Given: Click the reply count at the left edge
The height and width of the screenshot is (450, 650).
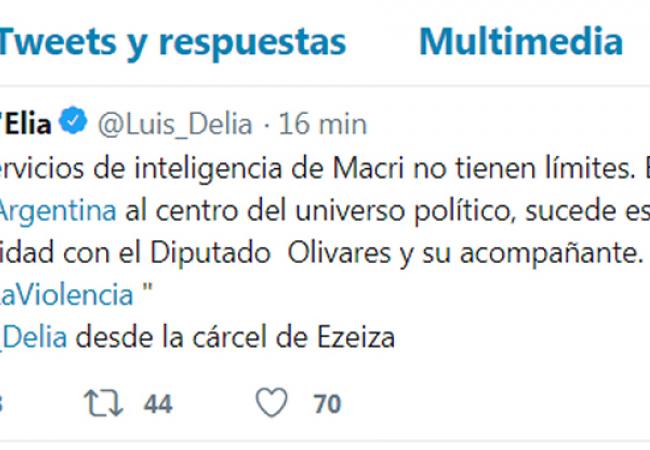Looking at the screenshot, I should (3, 404).
